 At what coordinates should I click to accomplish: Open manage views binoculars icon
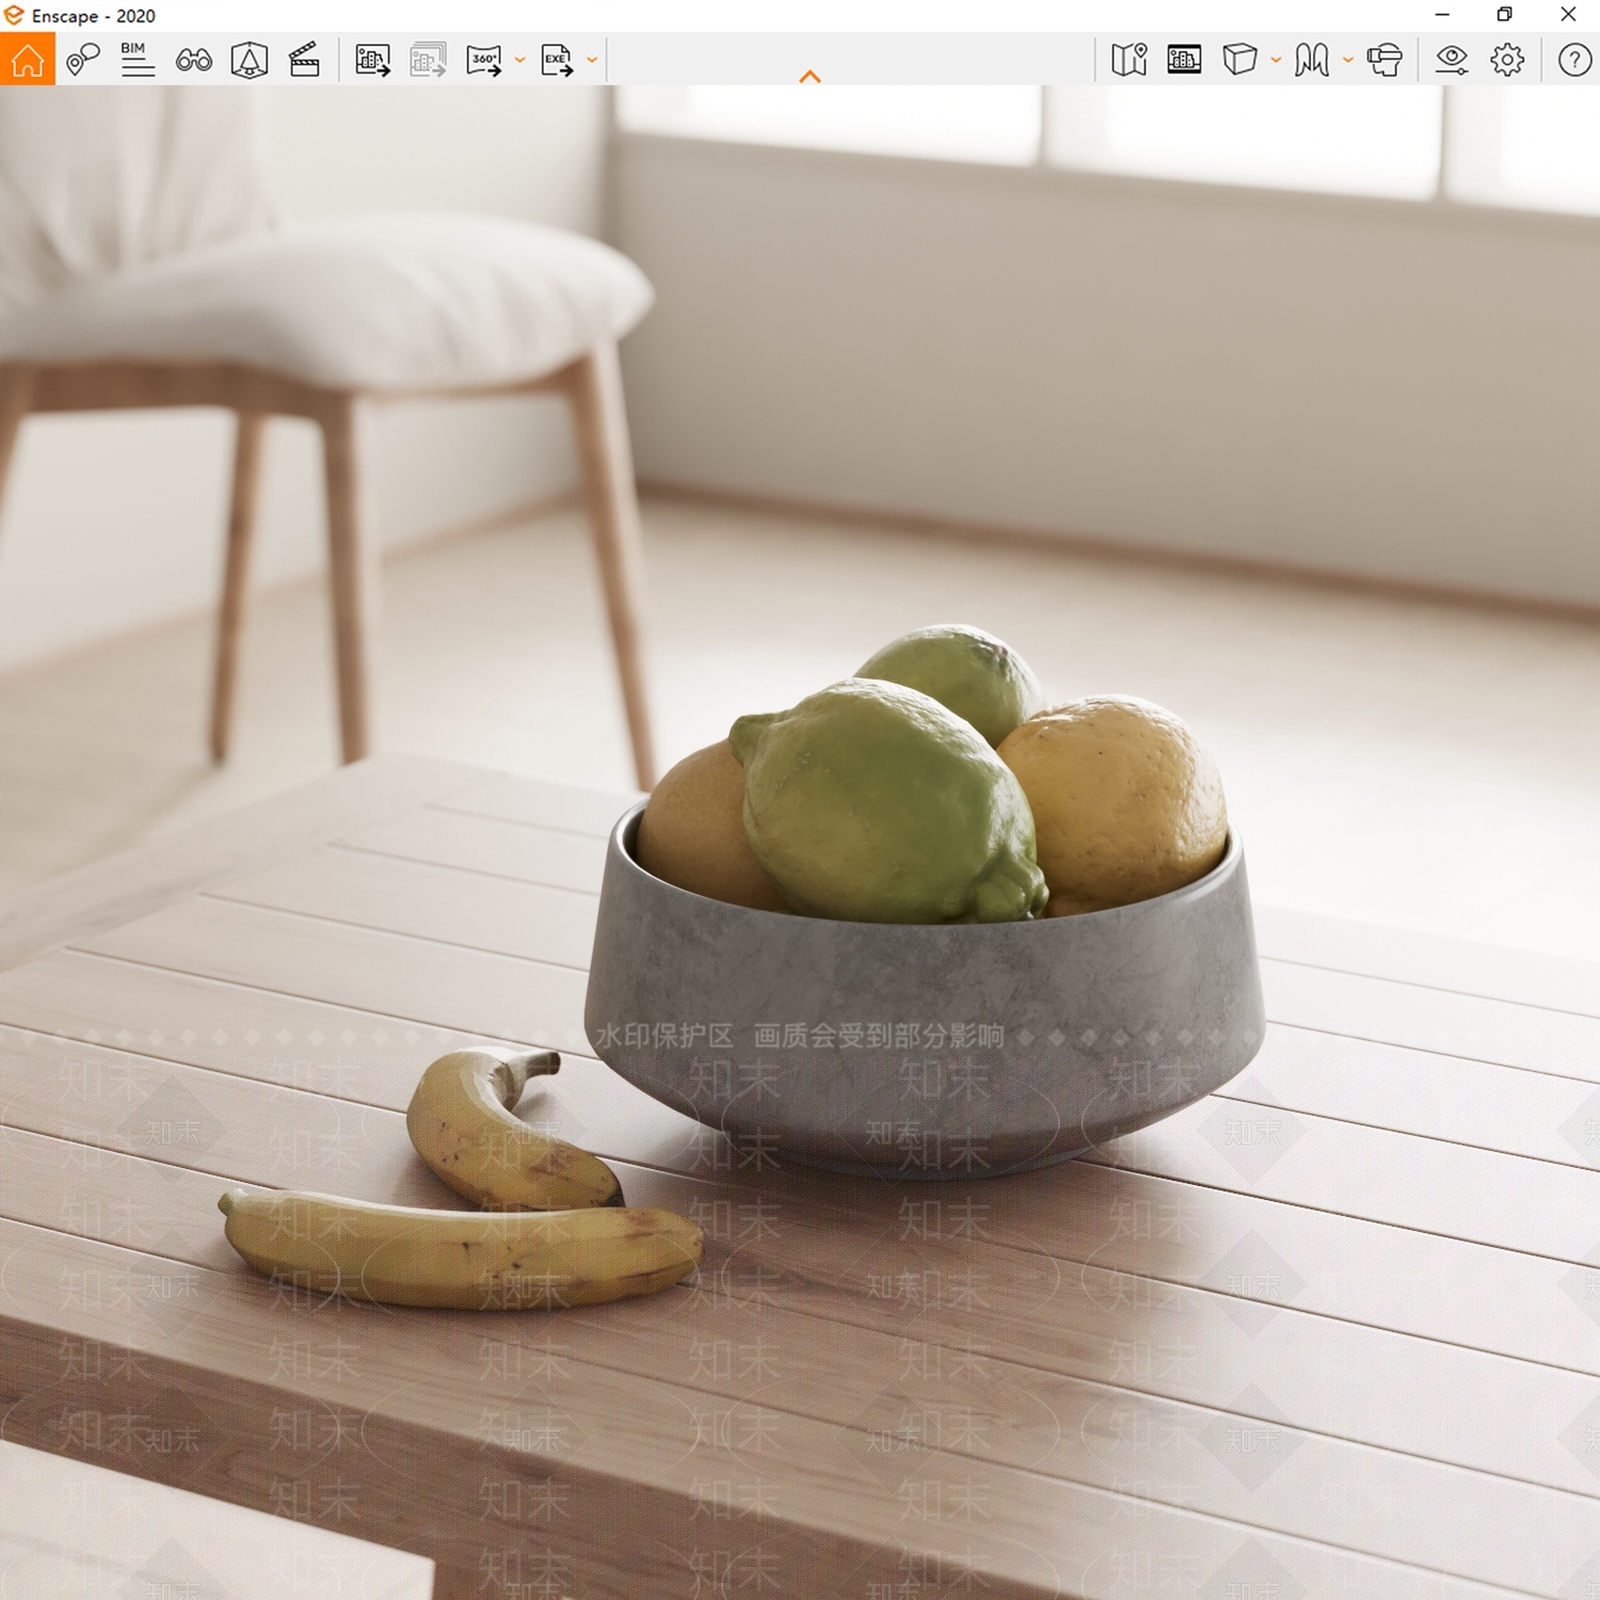point(193,61)
